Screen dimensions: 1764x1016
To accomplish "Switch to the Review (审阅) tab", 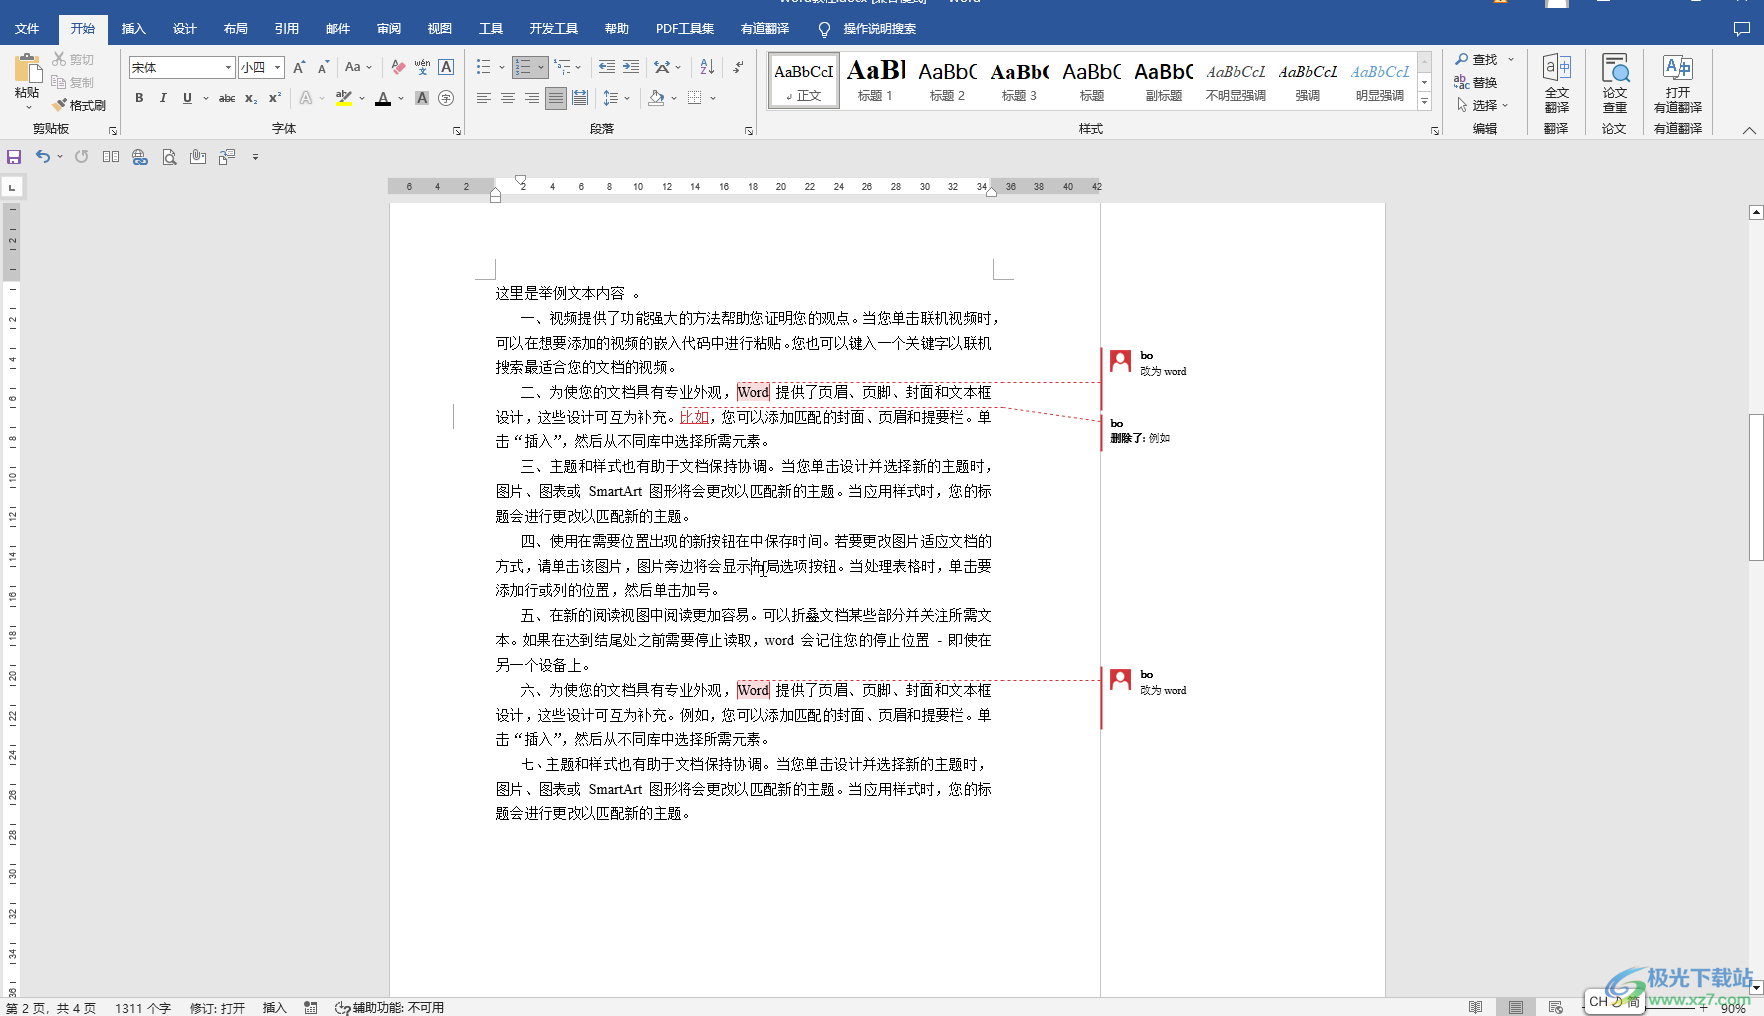I will click(x=389, y=29).
